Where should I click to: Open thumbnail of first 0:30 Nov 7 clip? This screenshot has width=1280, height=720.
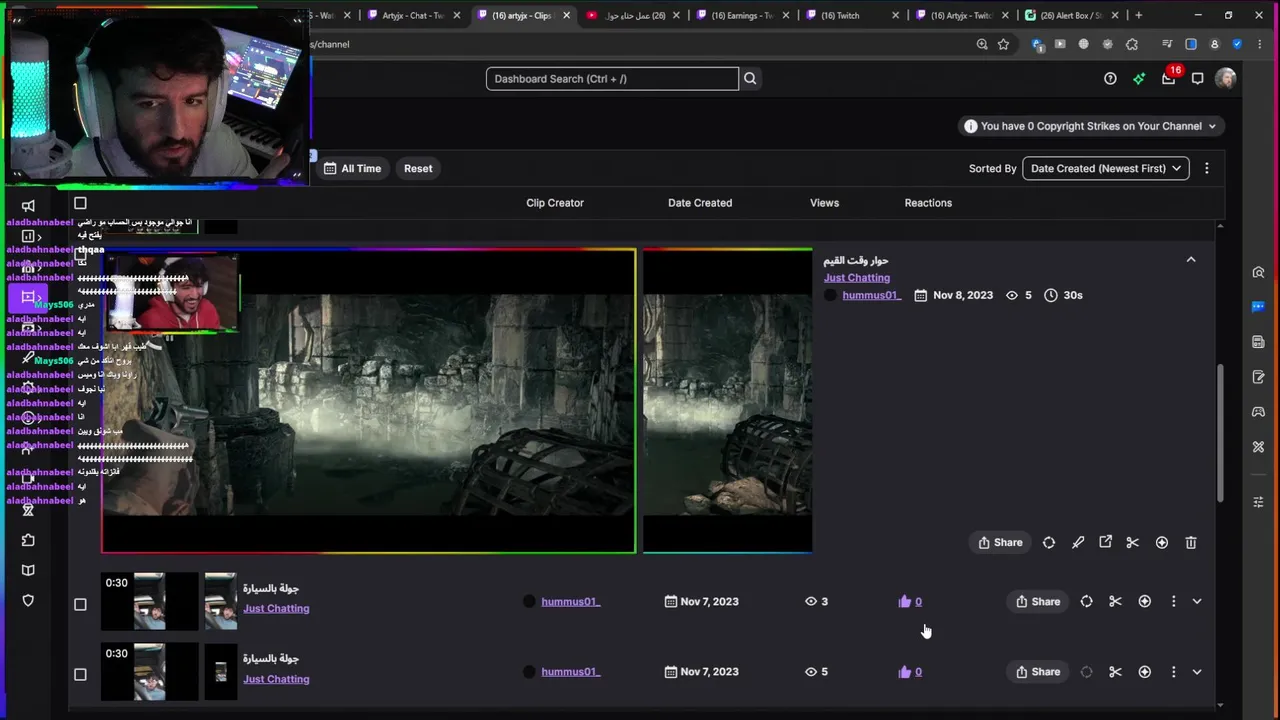pos(150,601)
